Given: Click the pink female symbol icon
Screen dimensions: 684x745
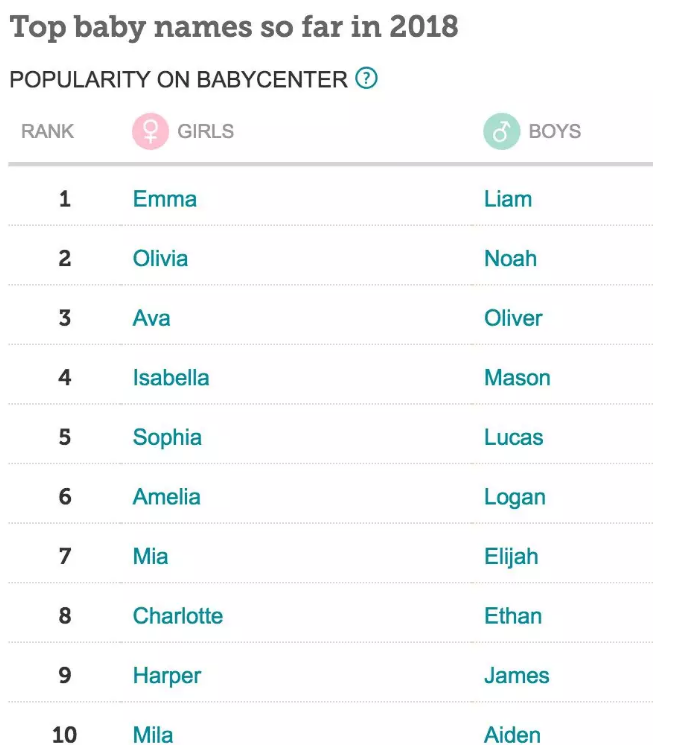Looking at the screenshot, I should click(x=151, y=131).
